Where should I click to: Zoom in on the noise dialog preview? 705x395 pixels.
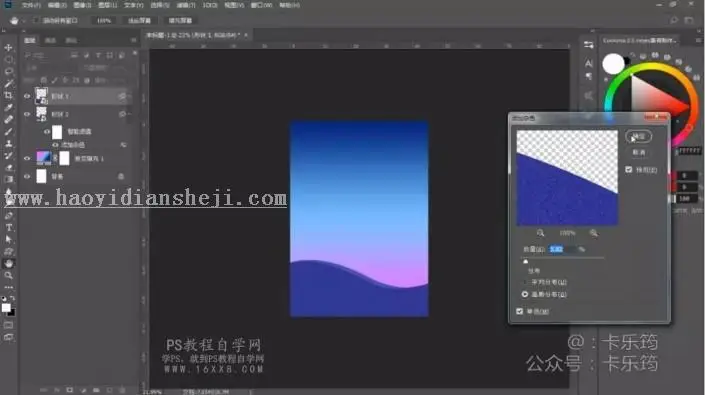tap(594, 233)
